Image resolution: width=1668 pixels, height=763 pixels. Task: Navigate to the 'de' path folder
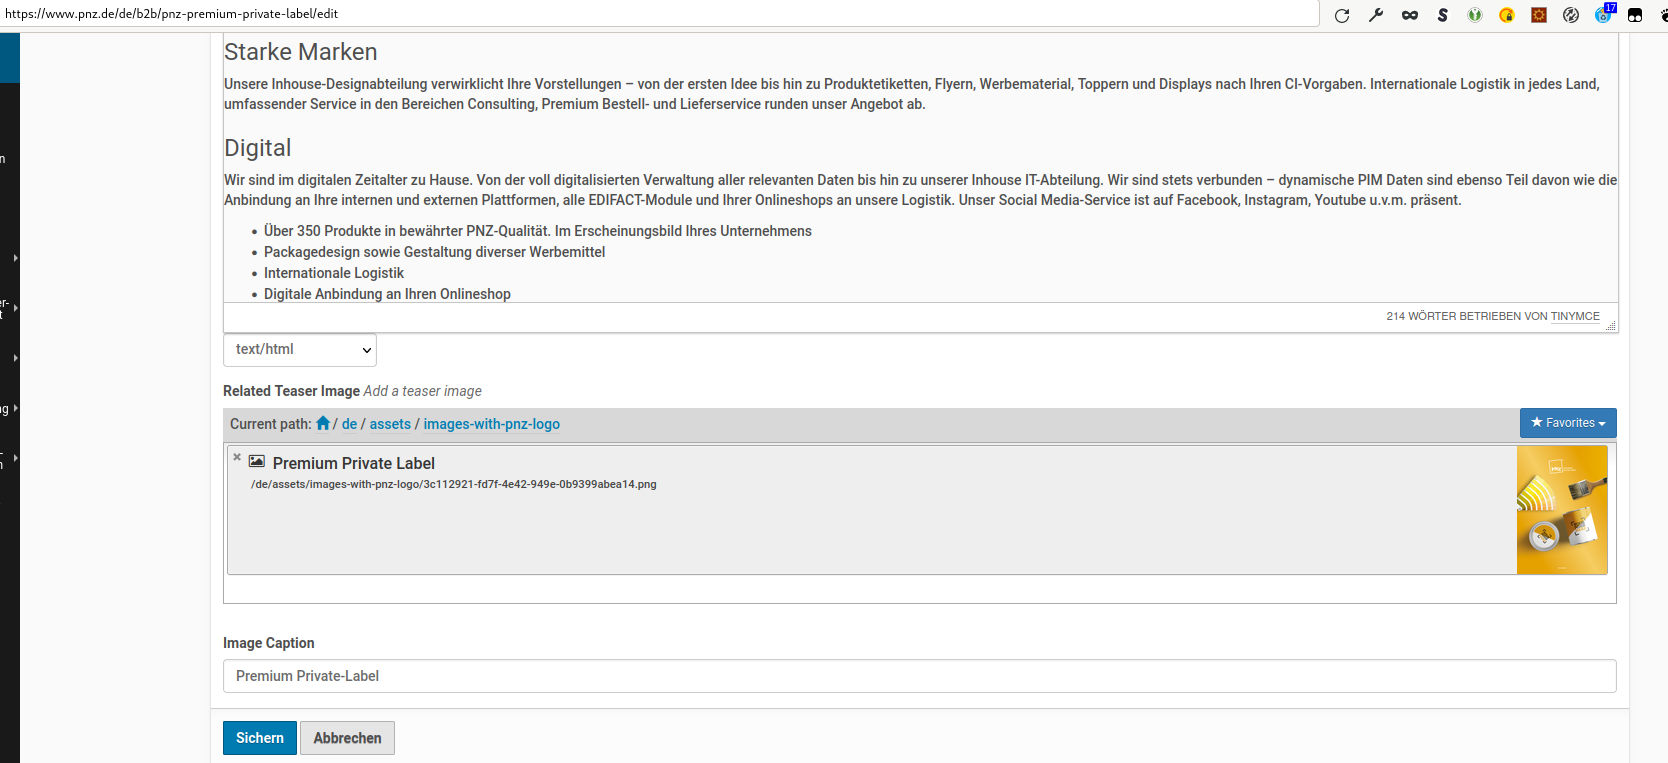coord(349,424)
